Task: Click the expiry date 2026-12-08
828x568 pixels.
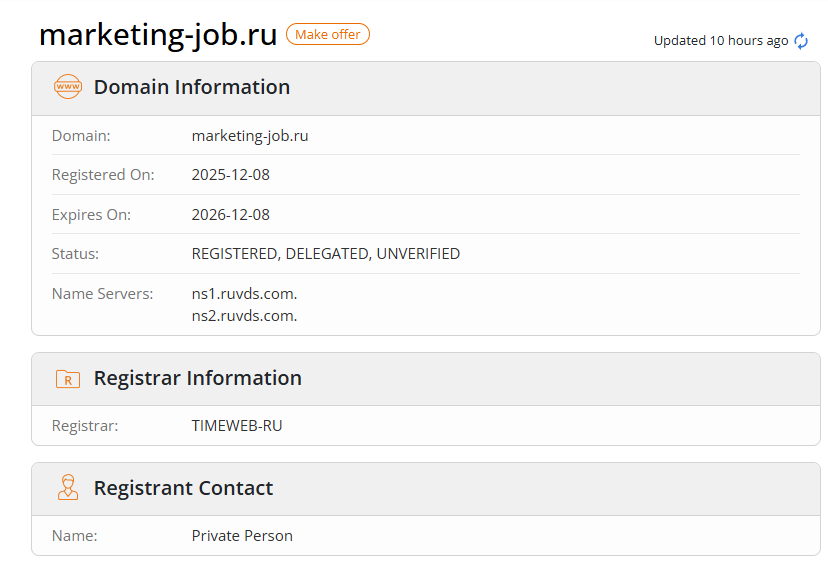Action: pyautogui.click(x=231, y=215)
